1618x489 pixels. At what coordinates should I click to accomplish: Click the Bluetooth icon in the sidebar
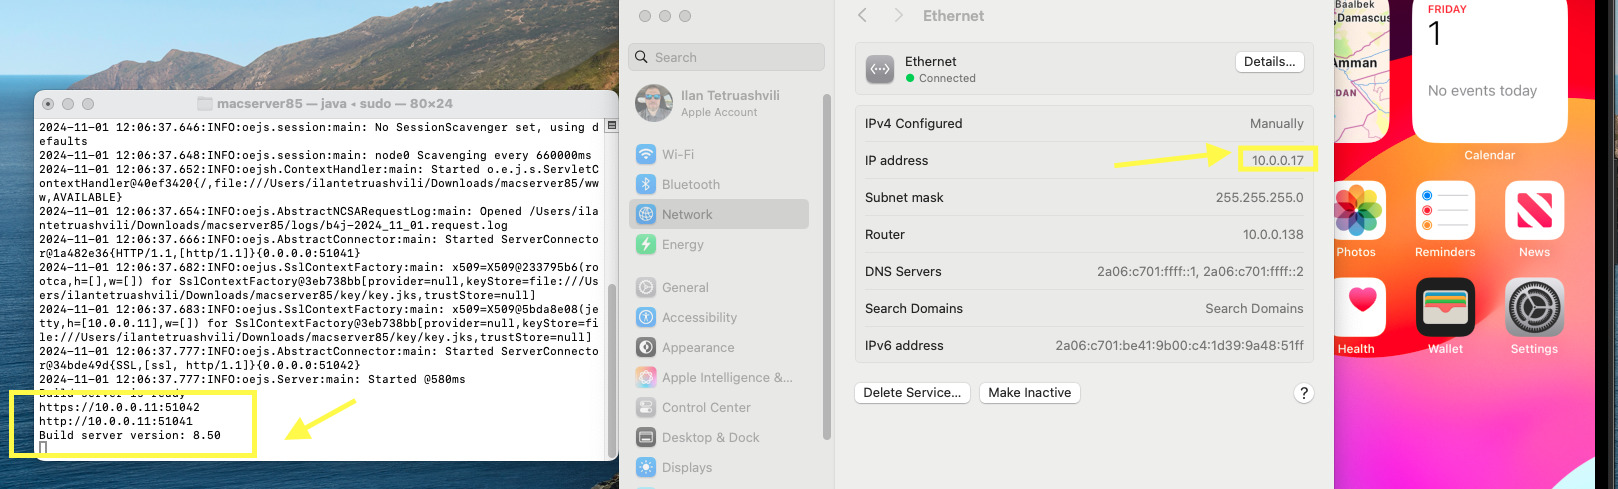(x=646, y=184)
